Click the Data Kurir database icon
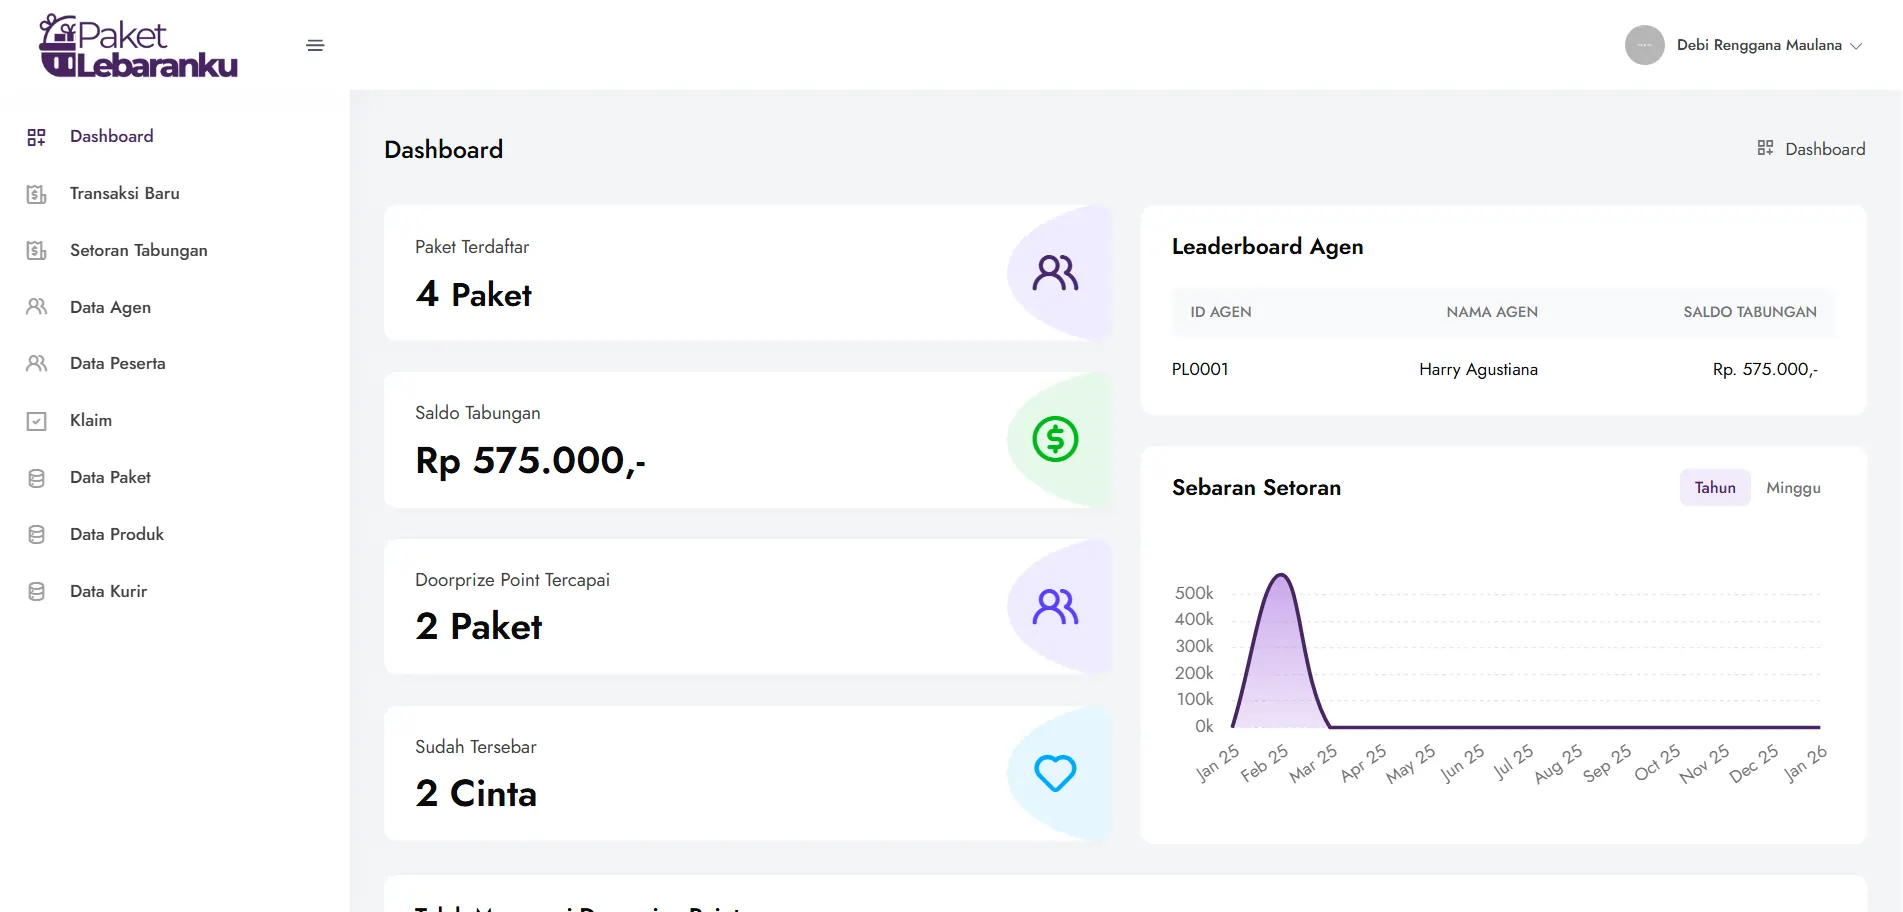This screenshot has height=912, width=1903. (x=37, y=592)
